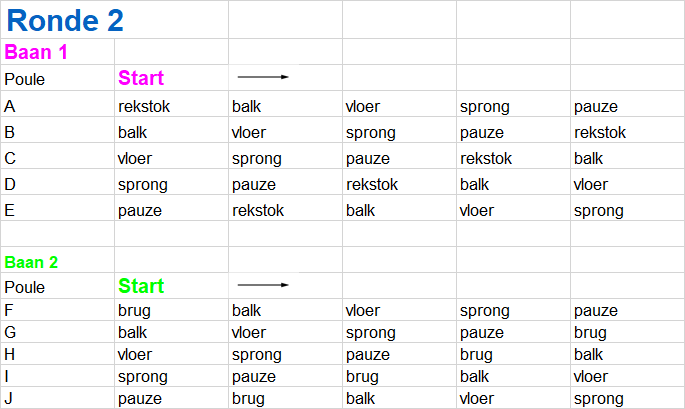Click the empty cell right of Ronde 2
685x409 pixels.
[285, 20]
